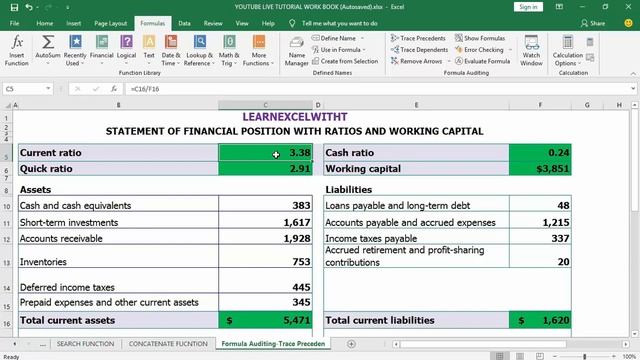Expand the Define Name dropdown arrow
This screenshot has width=640, height=360.
(x=362, y=38)
